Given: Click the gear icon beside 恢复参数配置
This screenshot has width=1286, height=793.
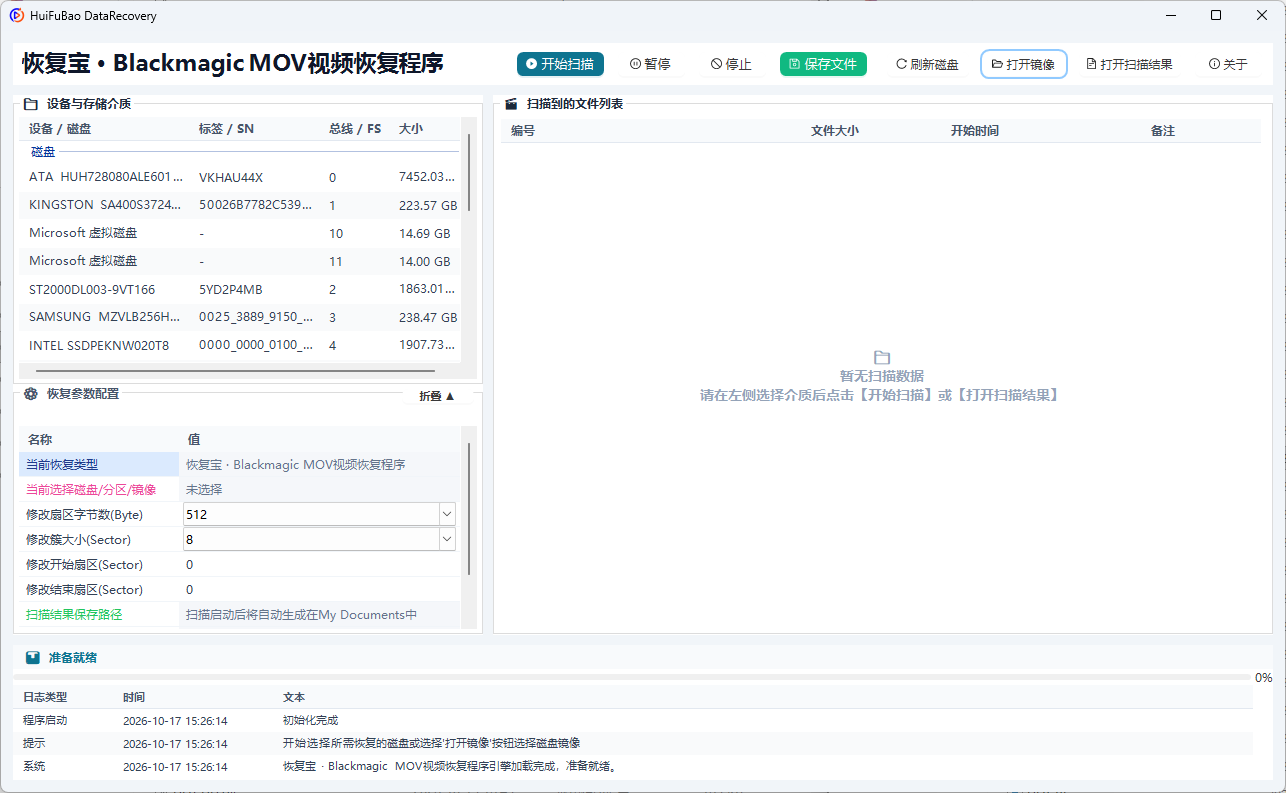Looking at the screenshot, I should tap(31, 394).
